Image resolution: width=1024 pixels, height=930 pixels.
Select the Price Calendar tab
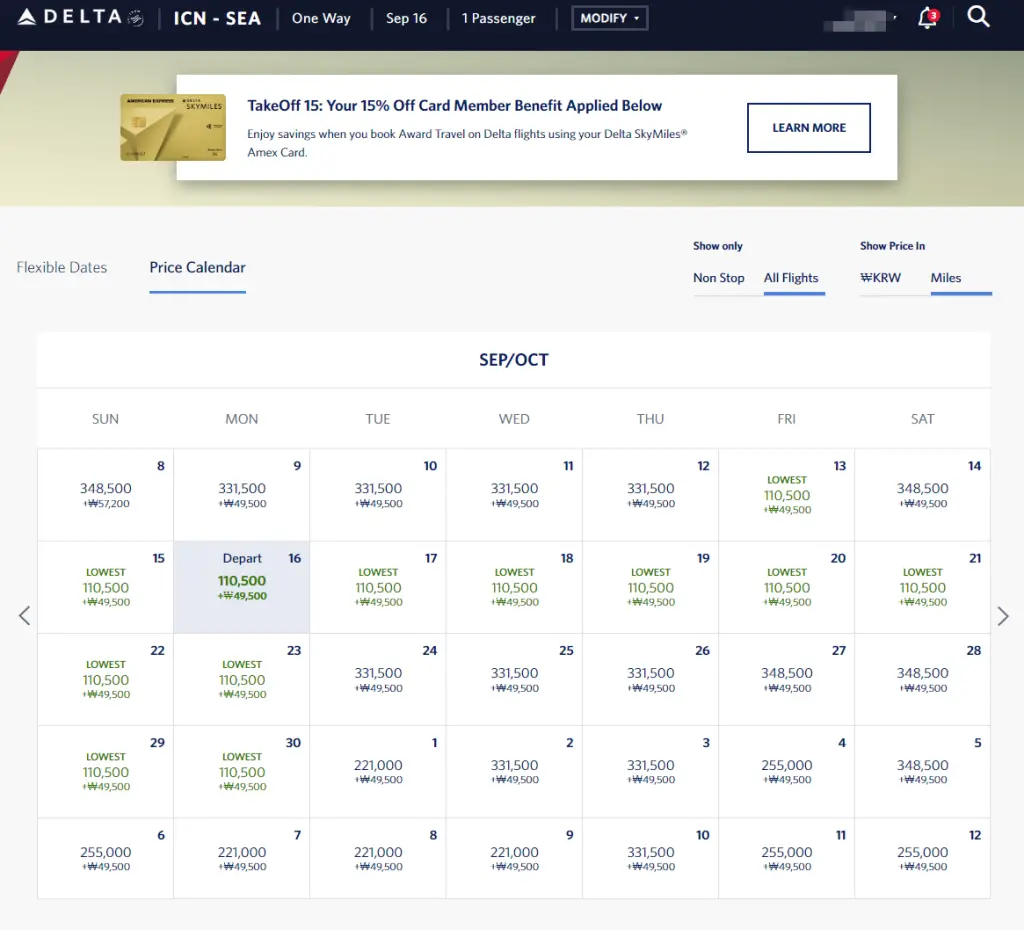[x=197, y=267]
